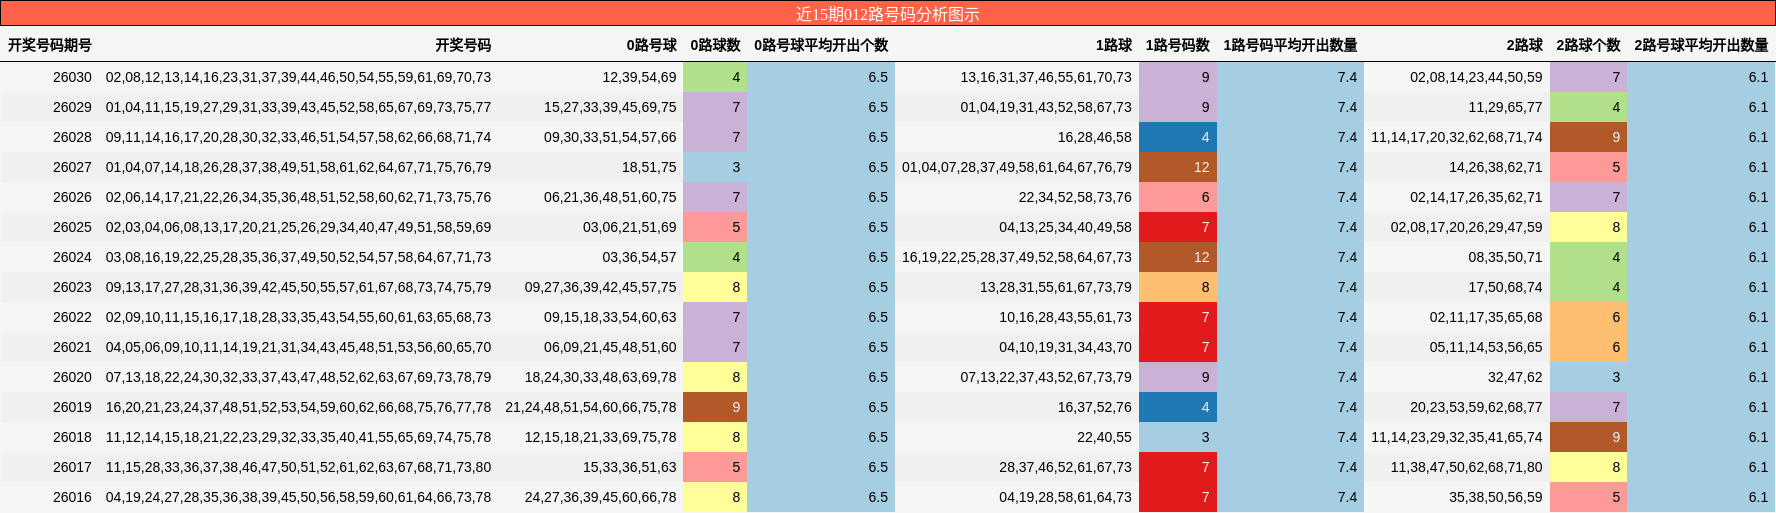This screenshot has height=513, width=1776.
Task: Click the 6.5 average cell in row 26022
Action: point(821,317)
